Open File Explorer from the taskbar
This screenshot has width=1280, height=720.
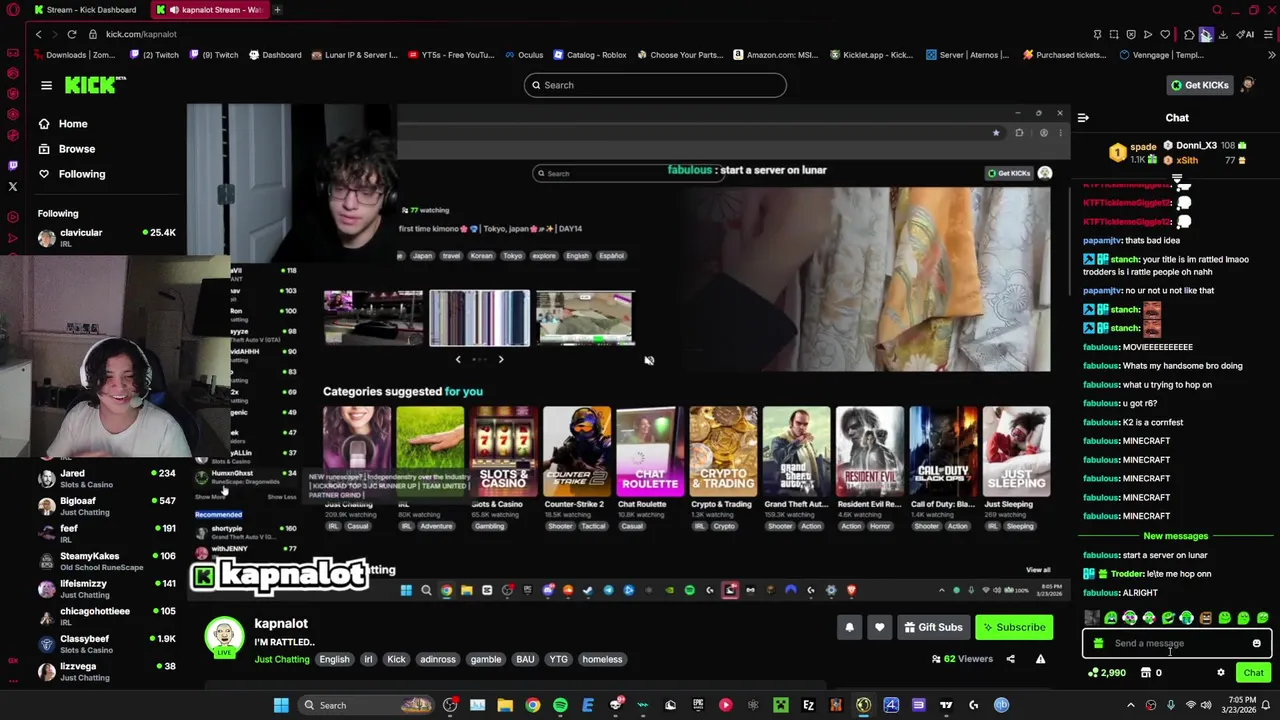coord(505,705)
